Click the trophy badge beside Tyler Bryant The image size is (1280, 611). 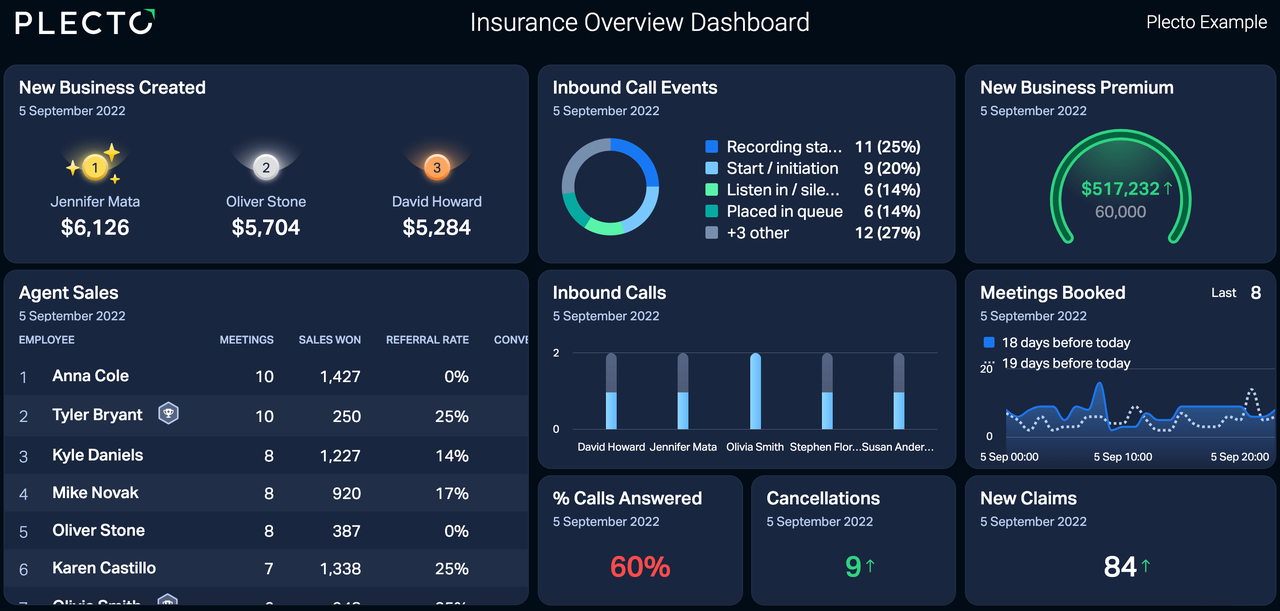click(168, 412)
